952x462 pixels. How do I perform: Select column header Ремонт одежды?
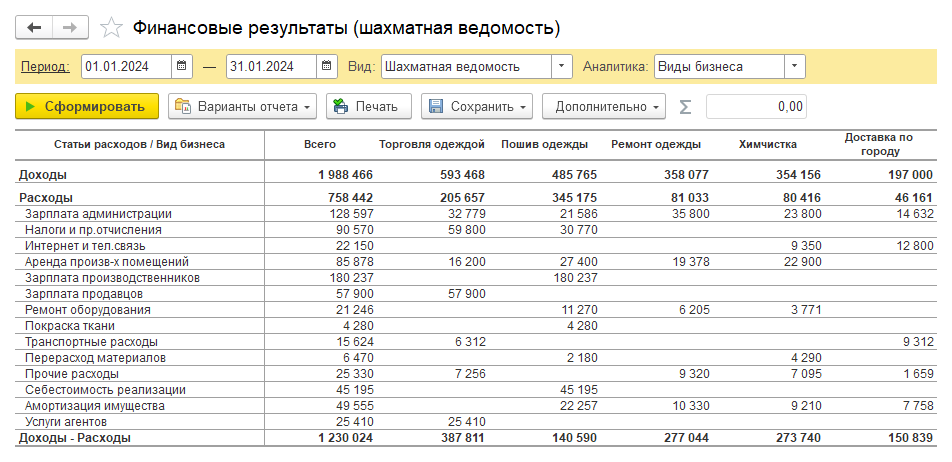click(x=656, y=144)
